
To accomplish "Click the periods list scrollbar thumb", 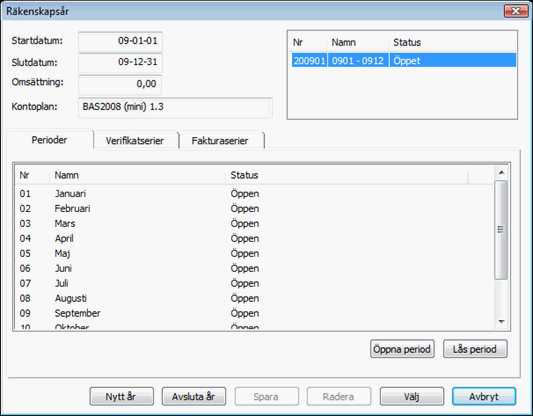I will pos(501,230).
